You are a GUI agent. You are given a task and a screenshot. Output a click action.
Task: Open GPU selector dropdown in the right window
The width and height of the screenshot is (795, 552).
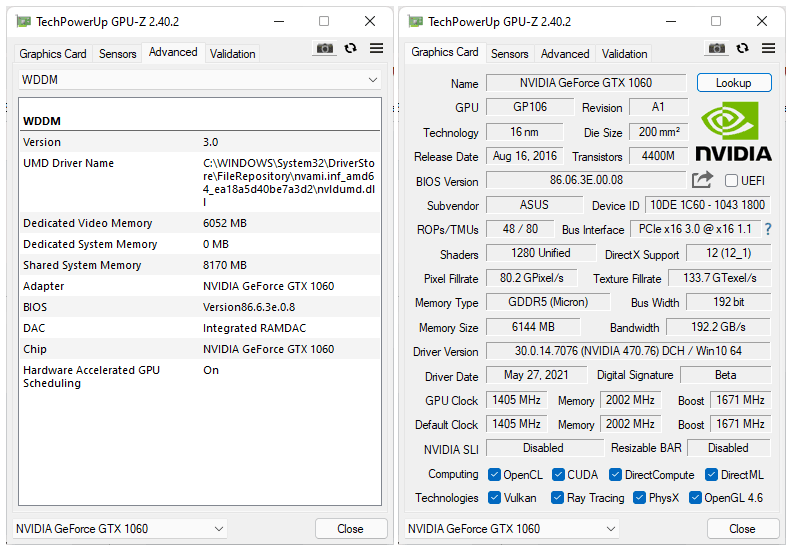(512, 529)
